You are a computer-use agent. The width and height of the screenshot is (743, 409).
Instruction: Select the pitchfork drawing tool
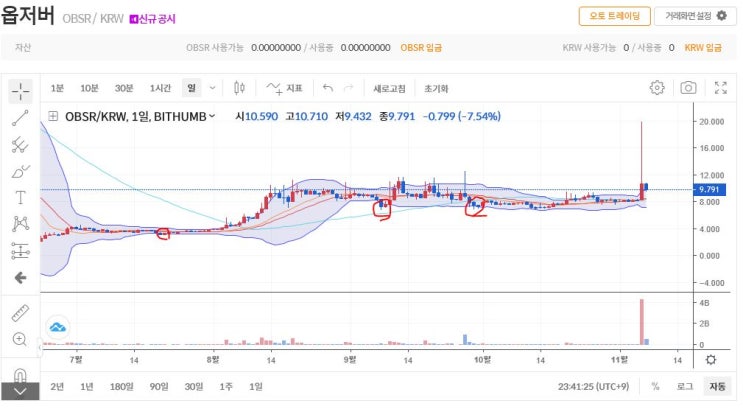20,145
